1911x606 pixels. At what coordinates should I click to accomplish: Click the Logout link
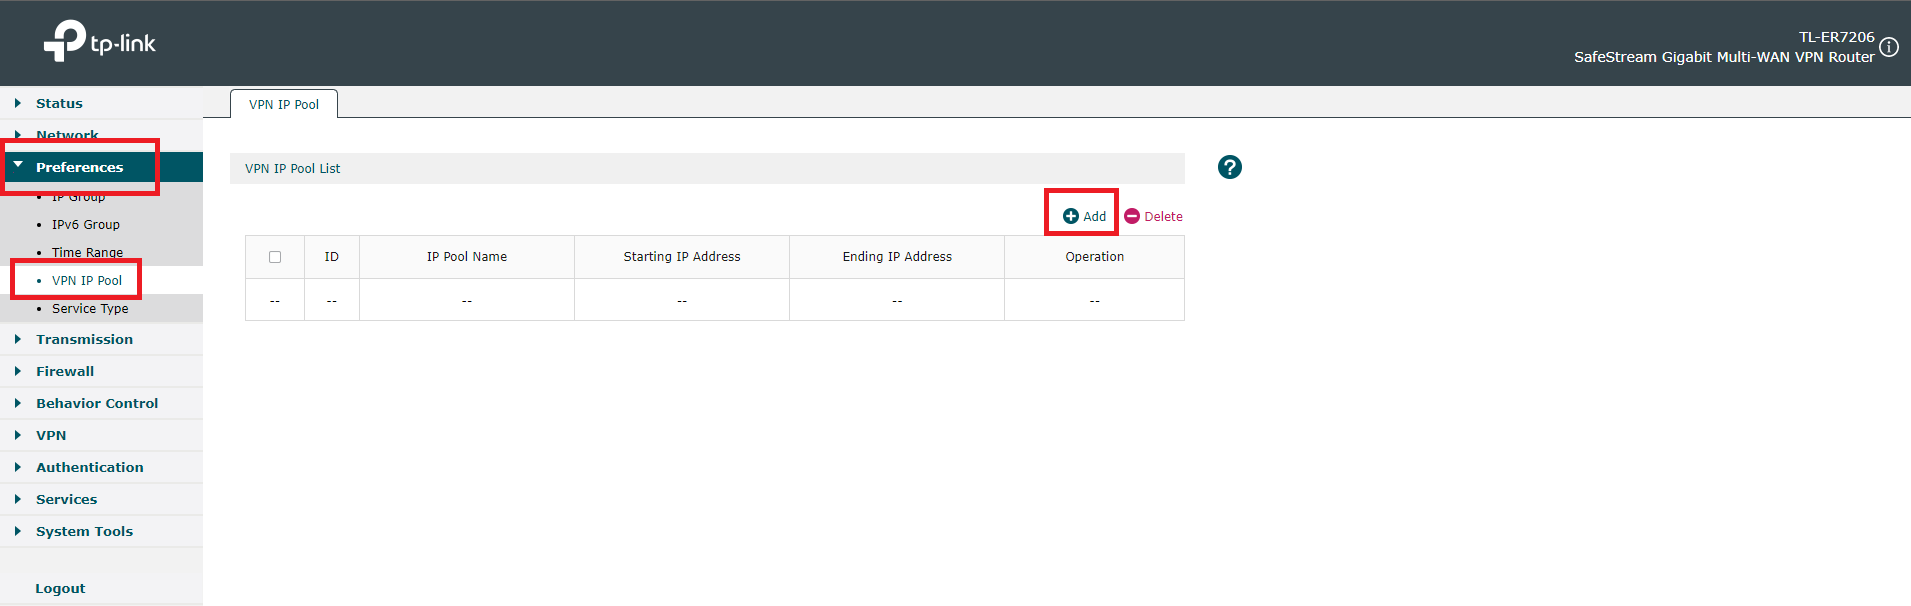[60, 588]
